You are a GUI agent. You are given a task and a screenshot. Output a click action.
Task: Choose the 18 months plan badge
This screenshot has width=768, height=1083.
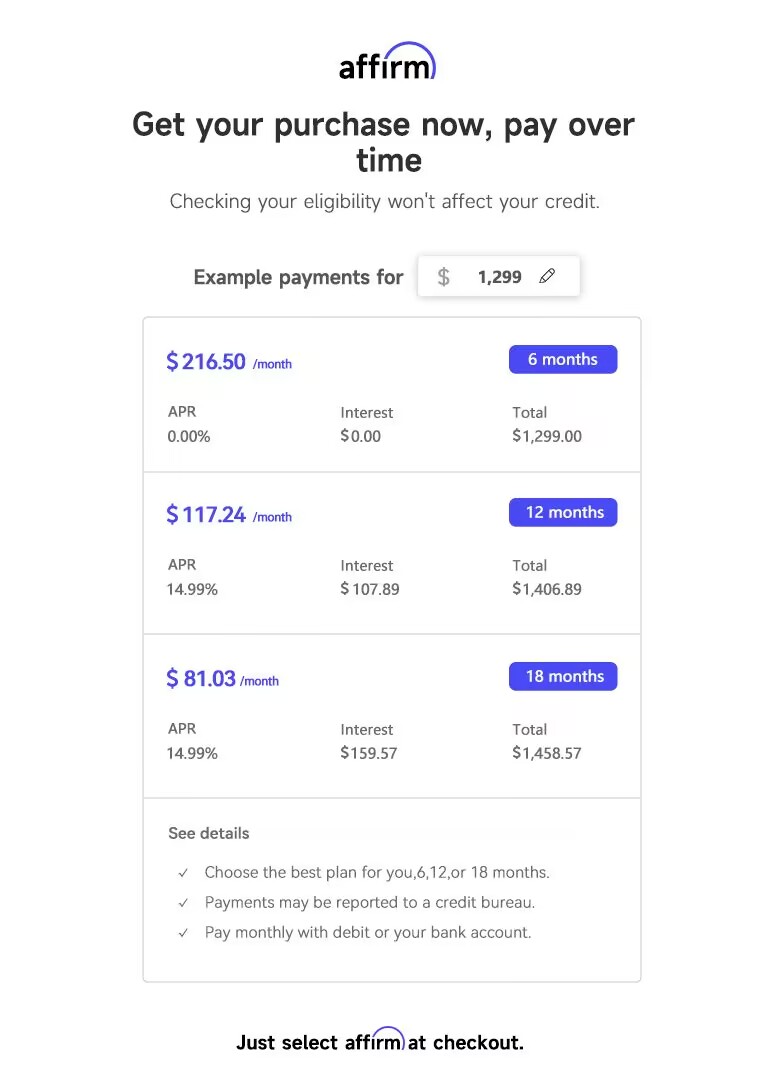(x=563, y=676)
